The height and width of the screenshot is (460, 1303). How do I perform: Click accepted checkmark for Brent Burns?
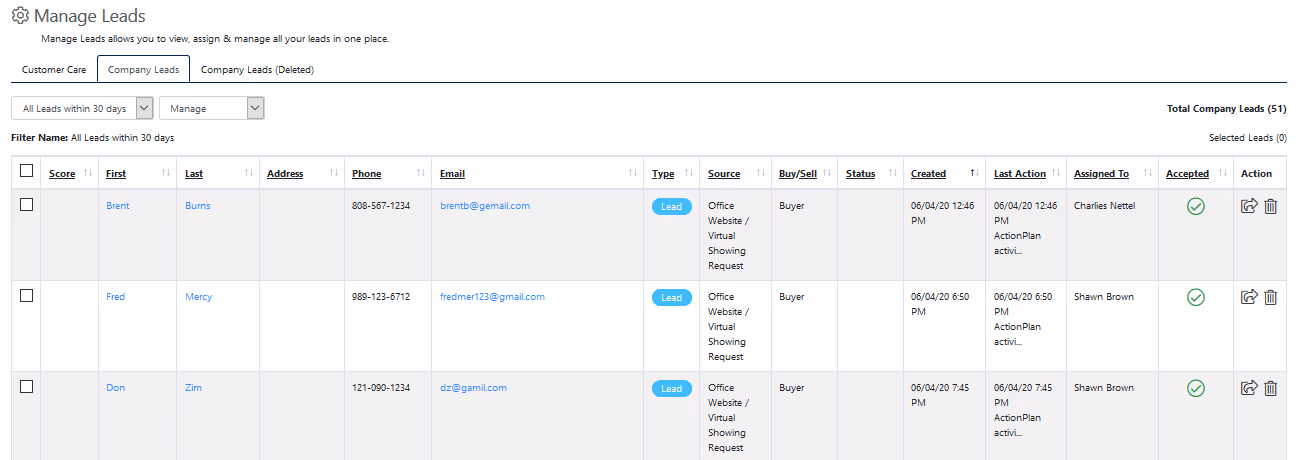click(x=1195, y=207)
